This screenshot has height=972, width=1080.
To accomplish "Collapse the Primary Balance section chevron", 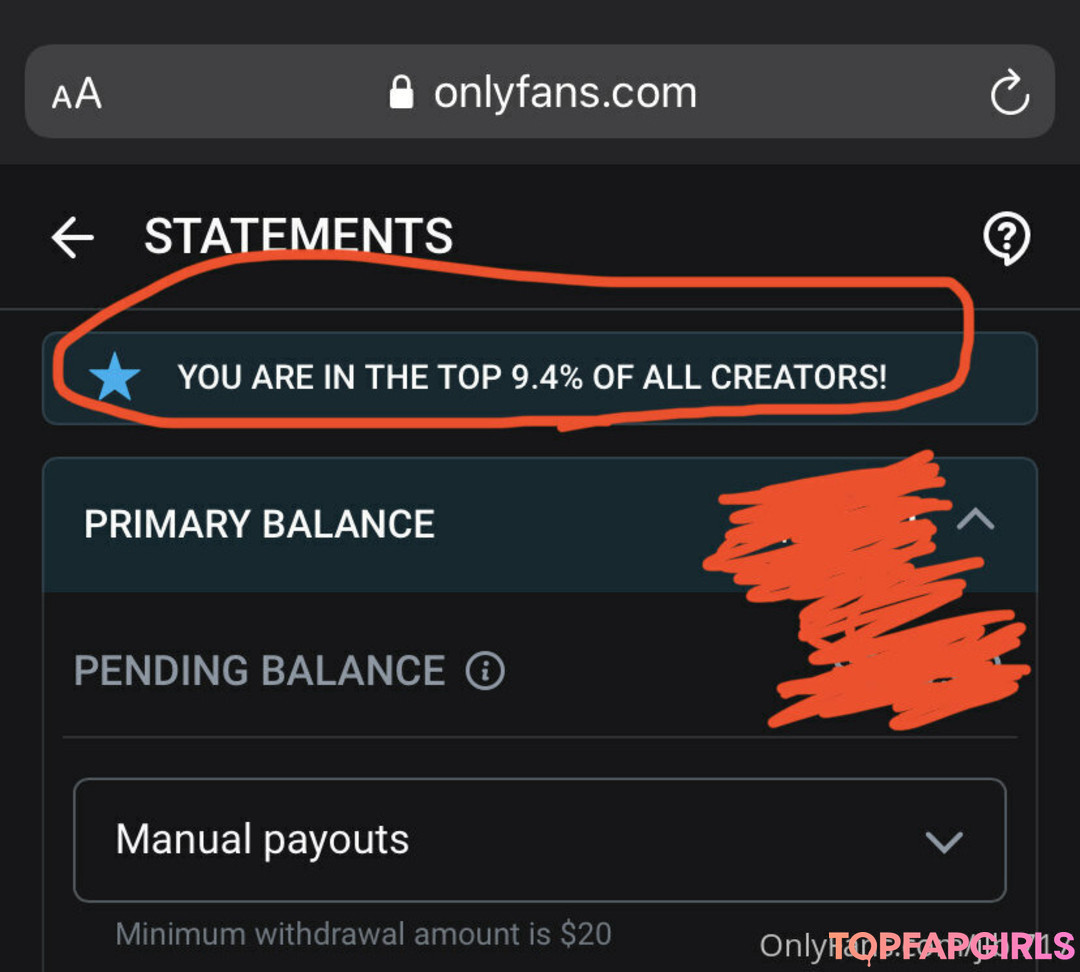I will (x=976, y=520).
